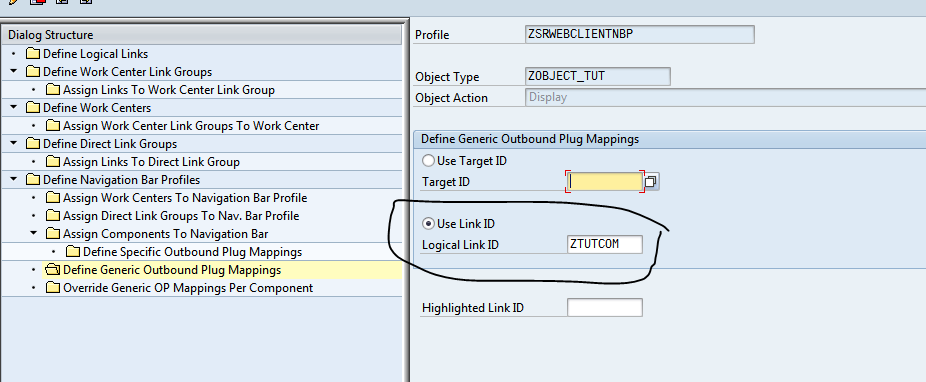Viewport: 926px width, 382px height.
Task: Click the Logical Link ID field containing ZTUTCOM
Action: coord(605,244)
